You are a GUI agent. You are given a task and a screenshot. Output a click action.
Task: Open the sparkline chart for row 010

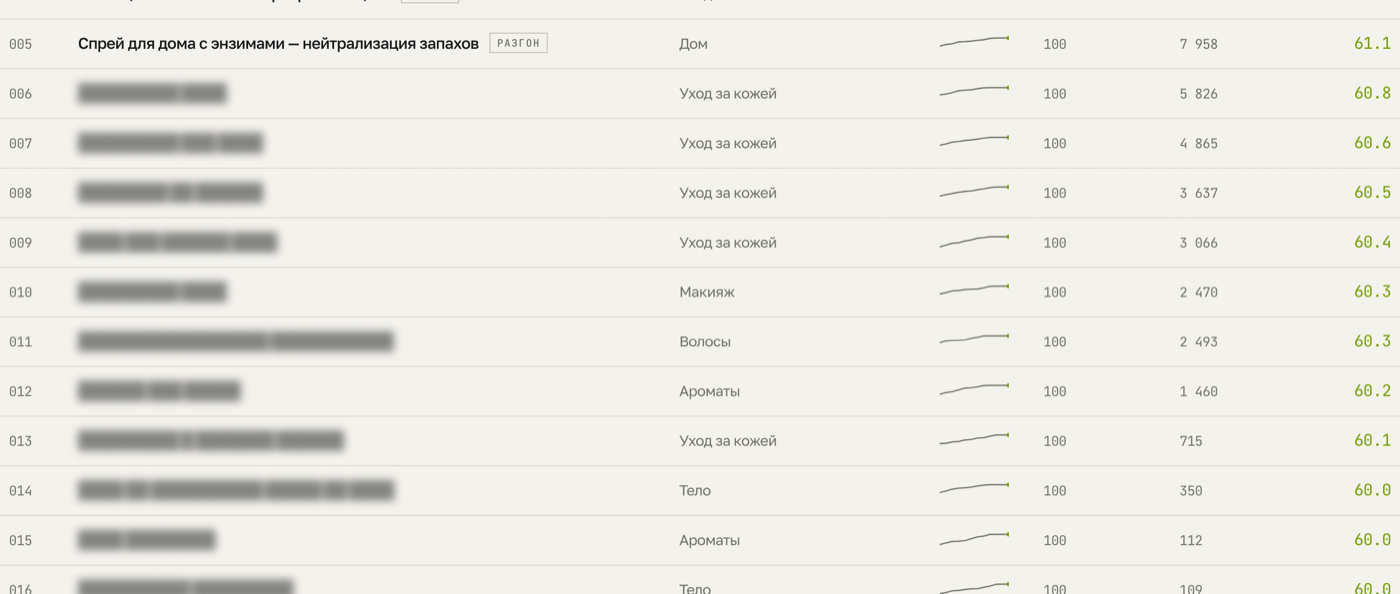pyautogui.click(x=974, y=290)
